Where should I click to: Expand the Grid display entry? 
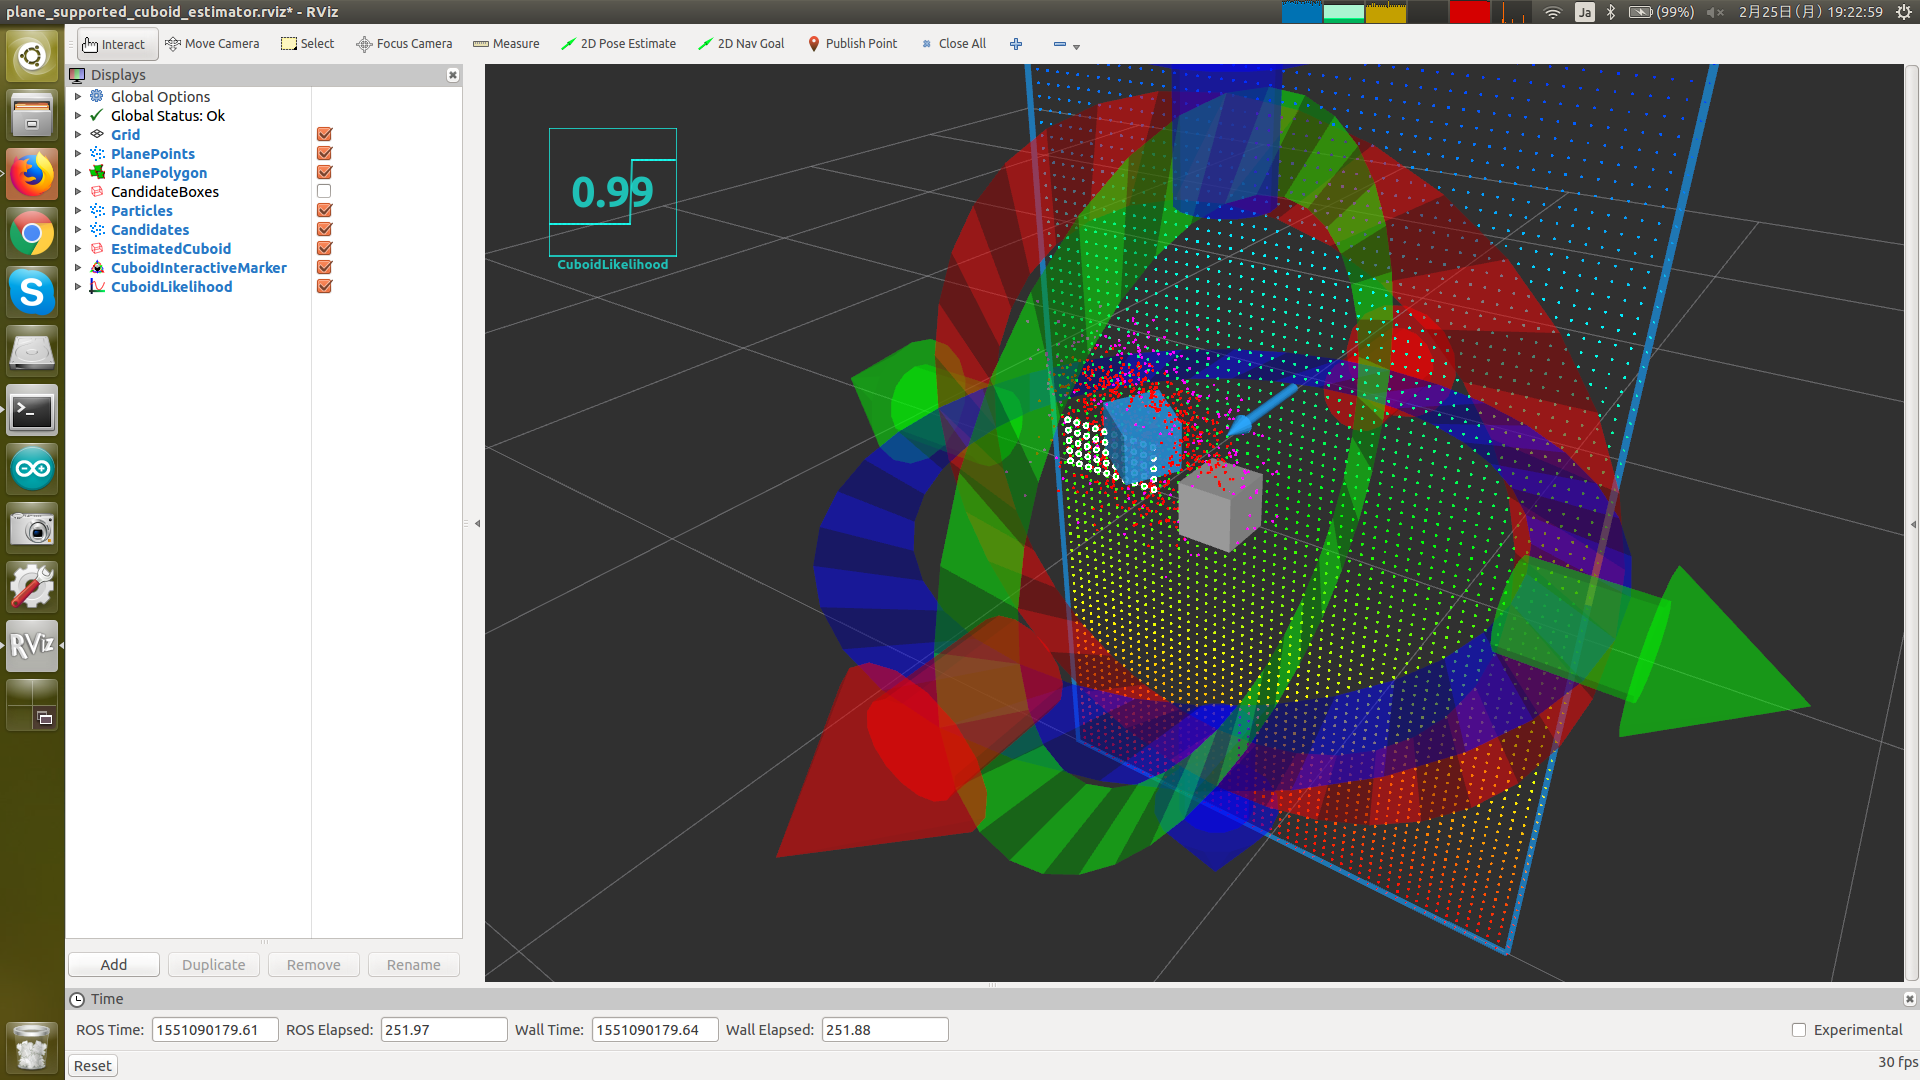click(x=78, y=135)
